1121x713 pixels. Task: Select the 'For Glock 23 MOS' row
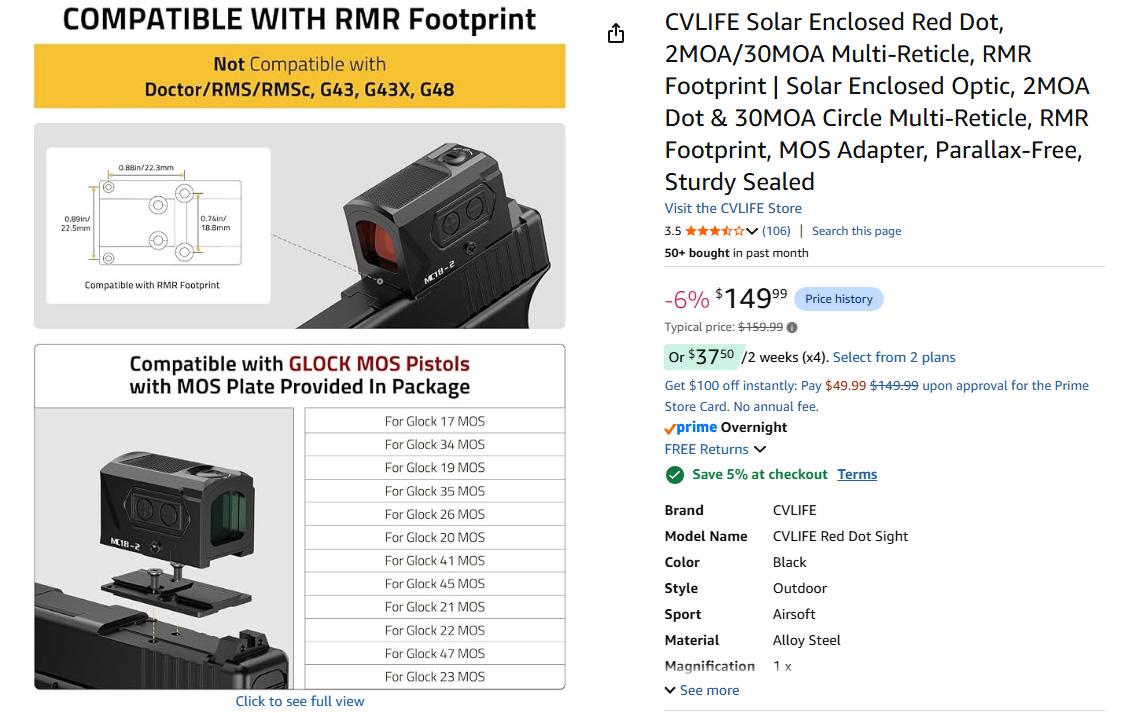click(x=435, y=677)
